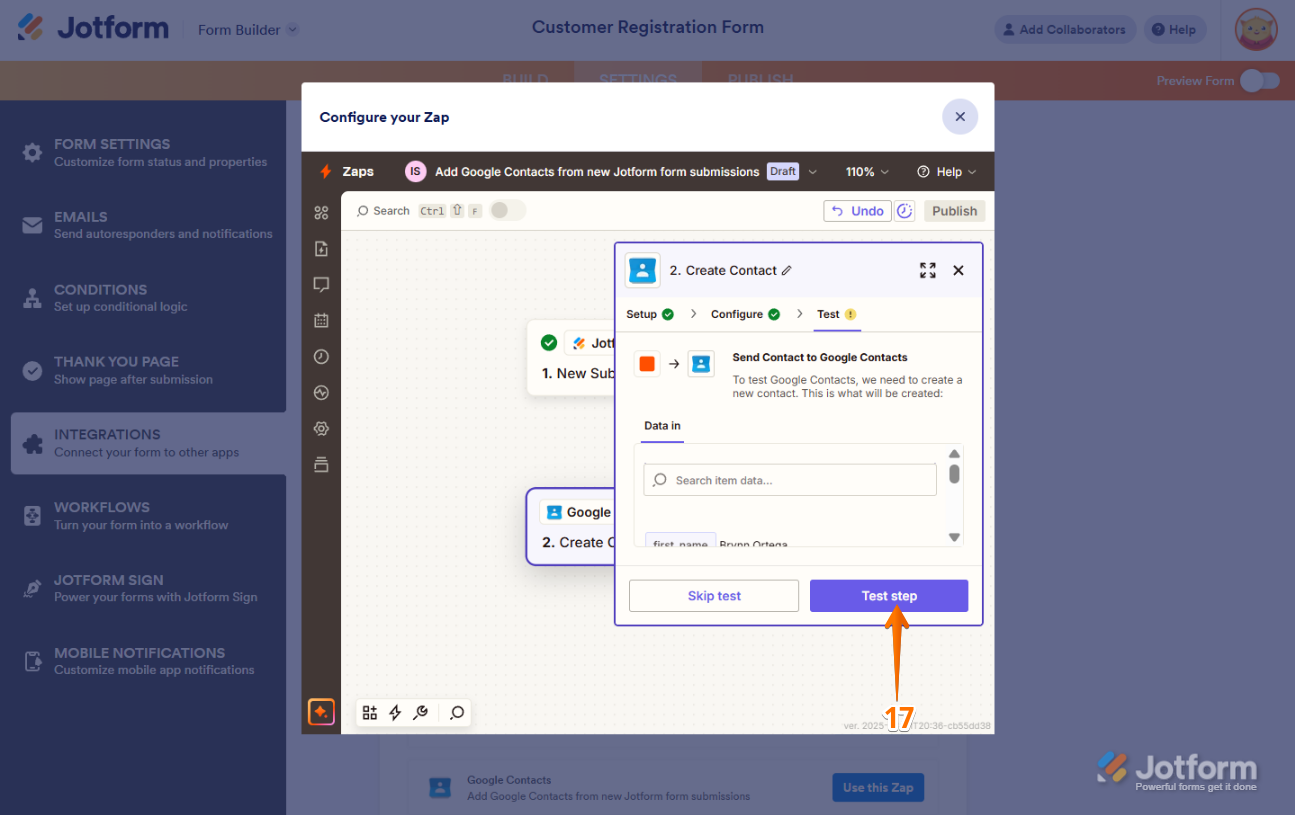Close the Configure your Zap dialog
1295x815 pixels.
point(960,117)
